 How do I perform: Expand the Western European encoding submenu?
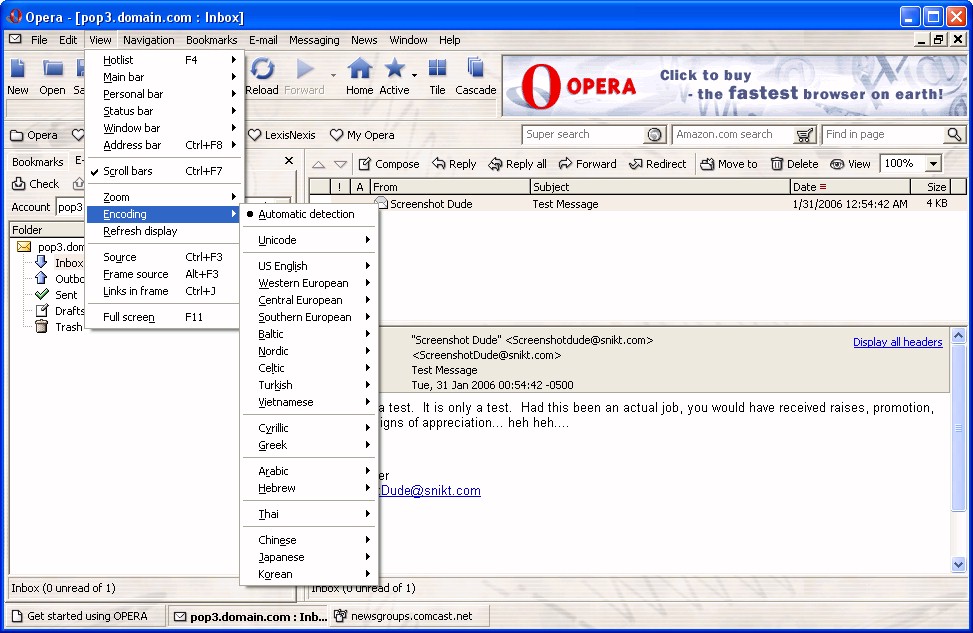303,283
